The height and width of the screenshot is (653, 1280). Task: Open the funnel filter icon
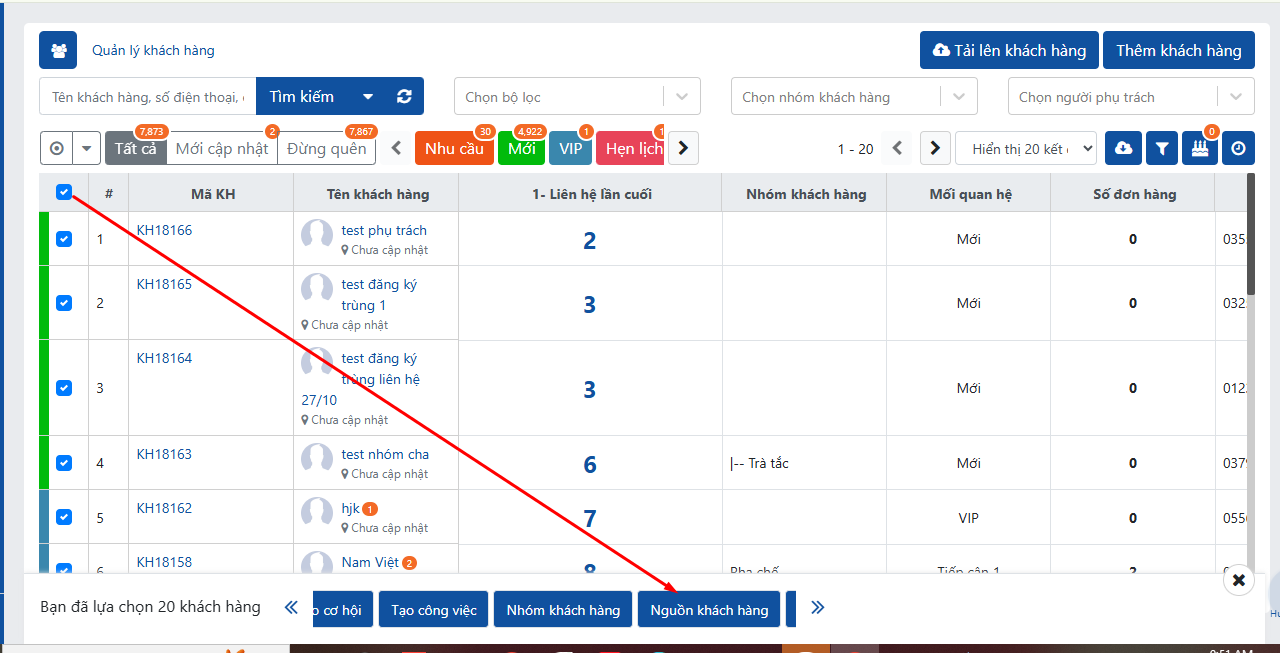click(x=1161, y=148)
